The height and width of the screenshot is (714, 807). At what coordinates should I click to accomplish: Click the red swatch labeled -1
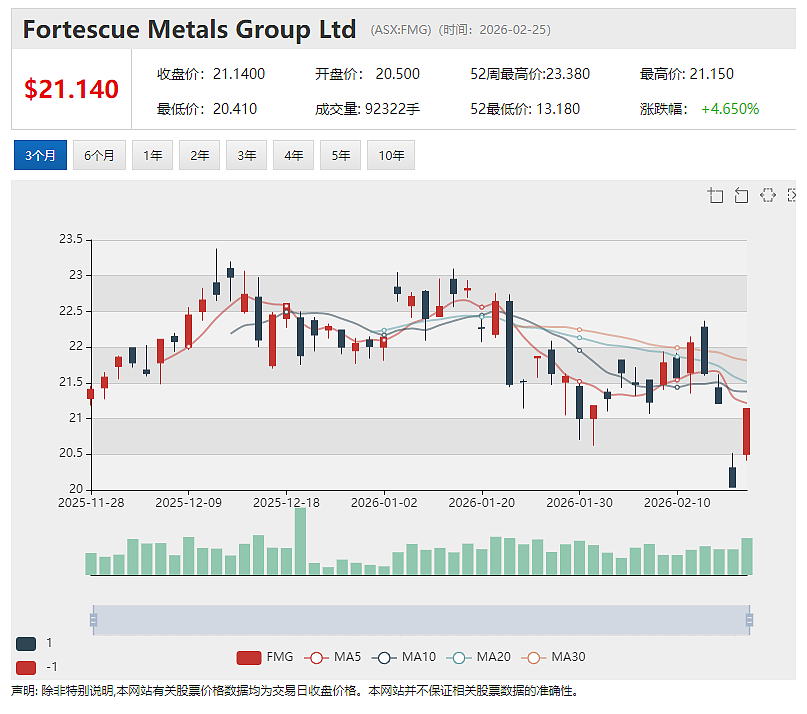click(26, 668)
